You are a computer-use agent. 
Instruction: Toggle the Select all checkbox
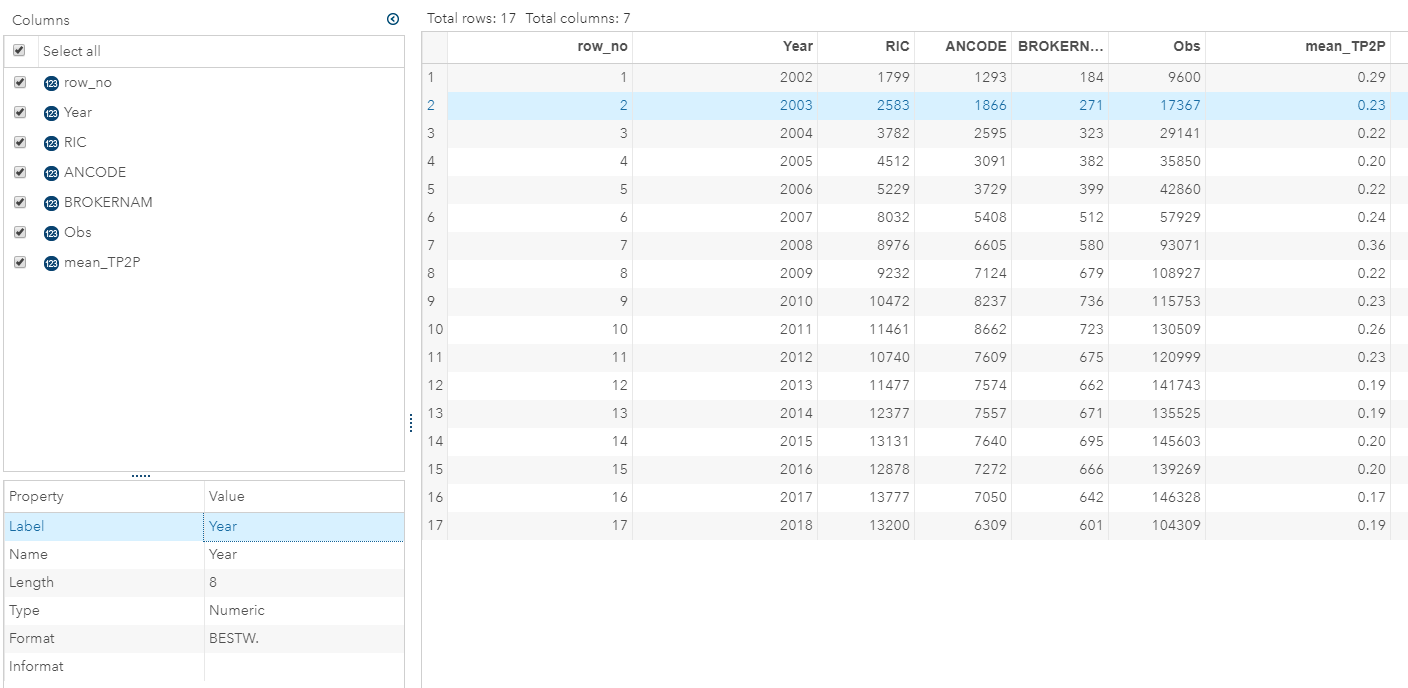coord(20,50)
